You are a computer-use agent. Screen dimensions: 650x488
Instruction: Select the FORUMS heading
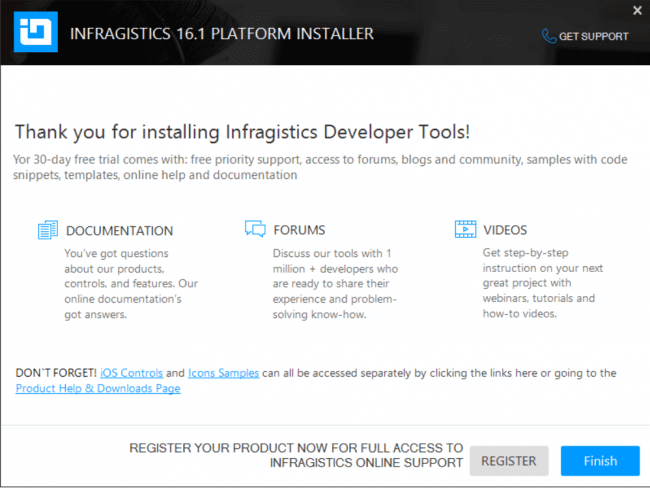pyautogui.click(x=299, y=230)
